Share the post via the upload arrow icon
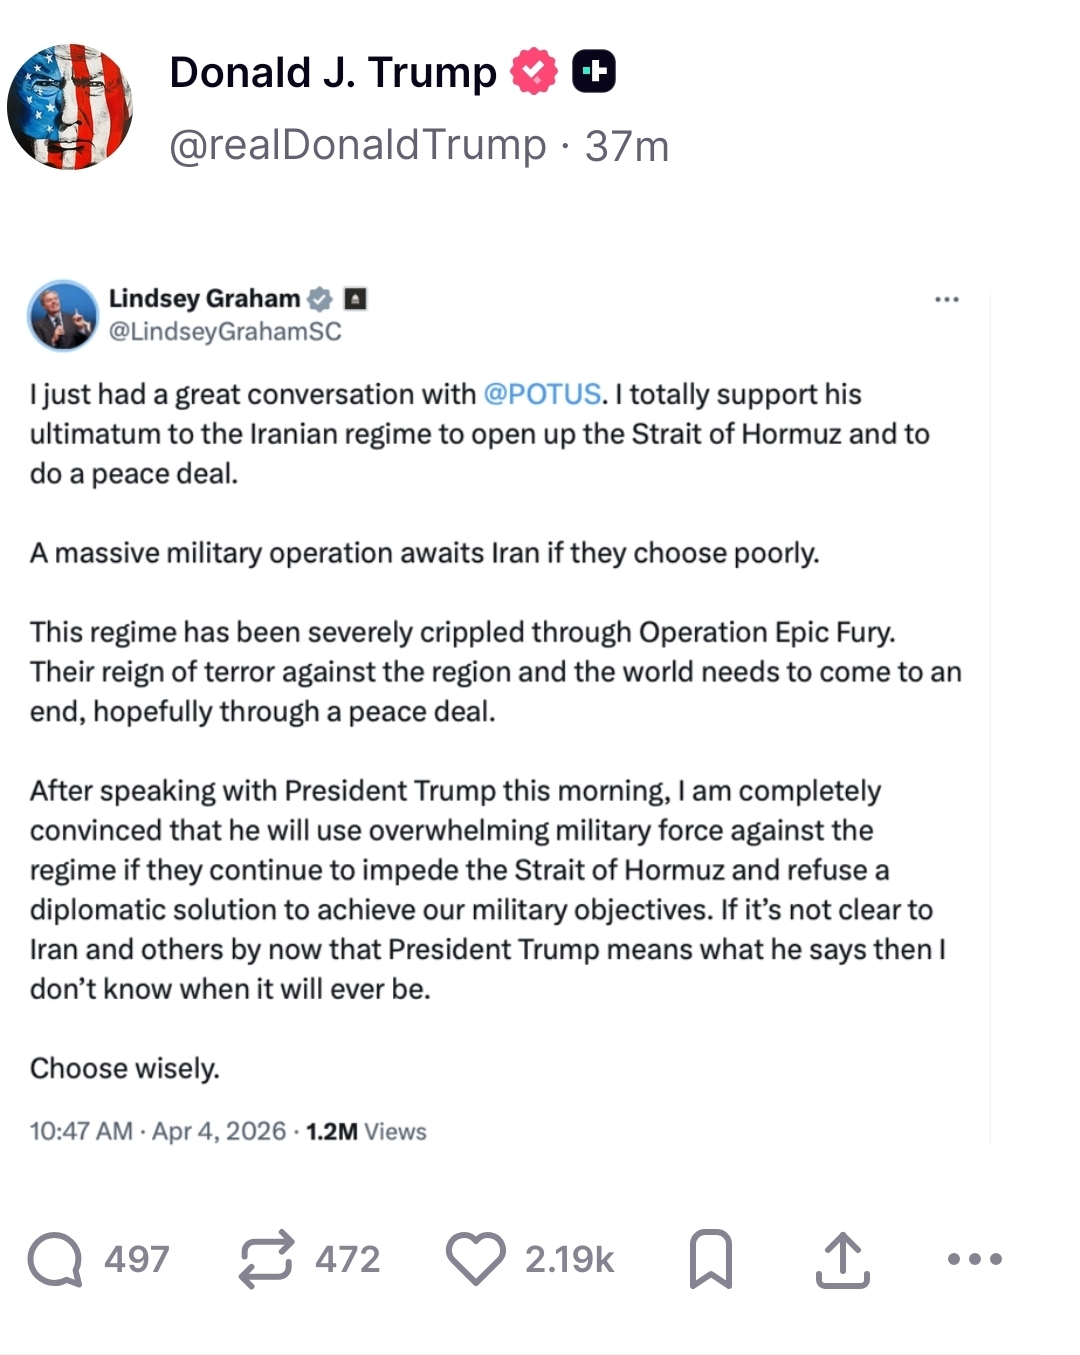 pyautogui.click(x=842, y=1259)
